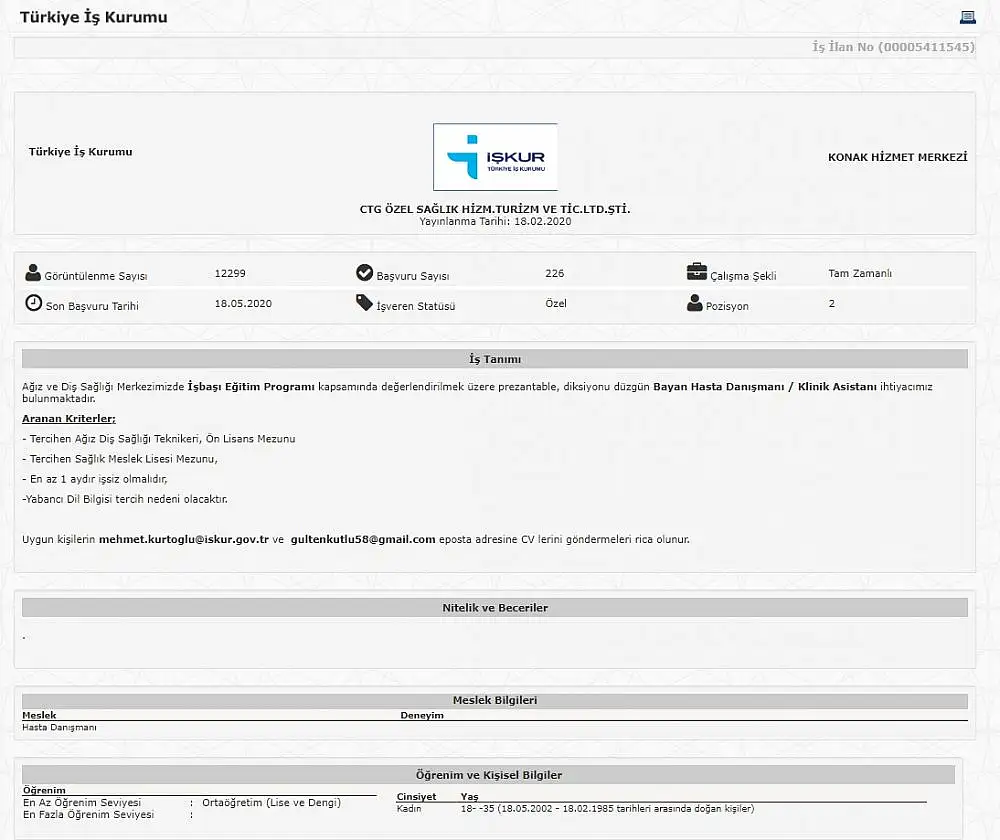
Task: Click the Tercihen Sağlık Meslek Lisesi Mezunu line
Action: 120,459
